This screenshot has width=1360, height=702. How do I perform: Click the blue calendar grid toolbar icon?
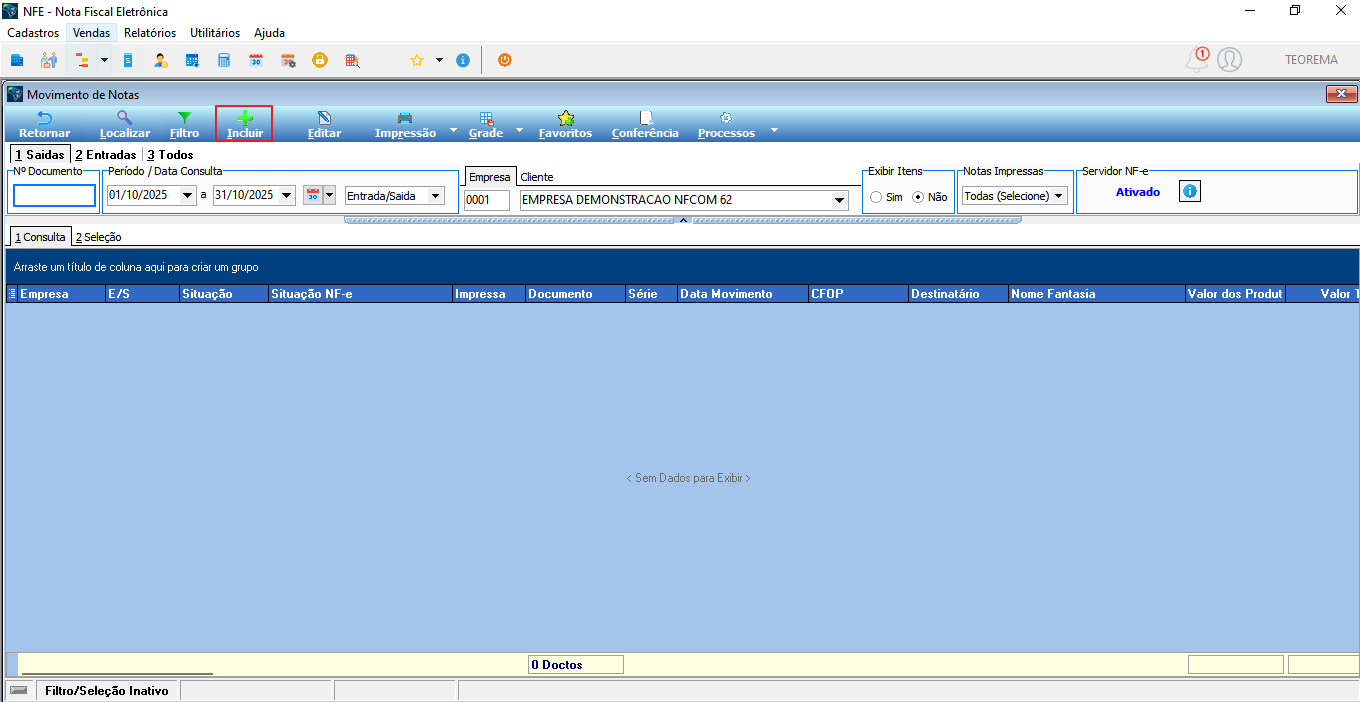tap(192, 60)
